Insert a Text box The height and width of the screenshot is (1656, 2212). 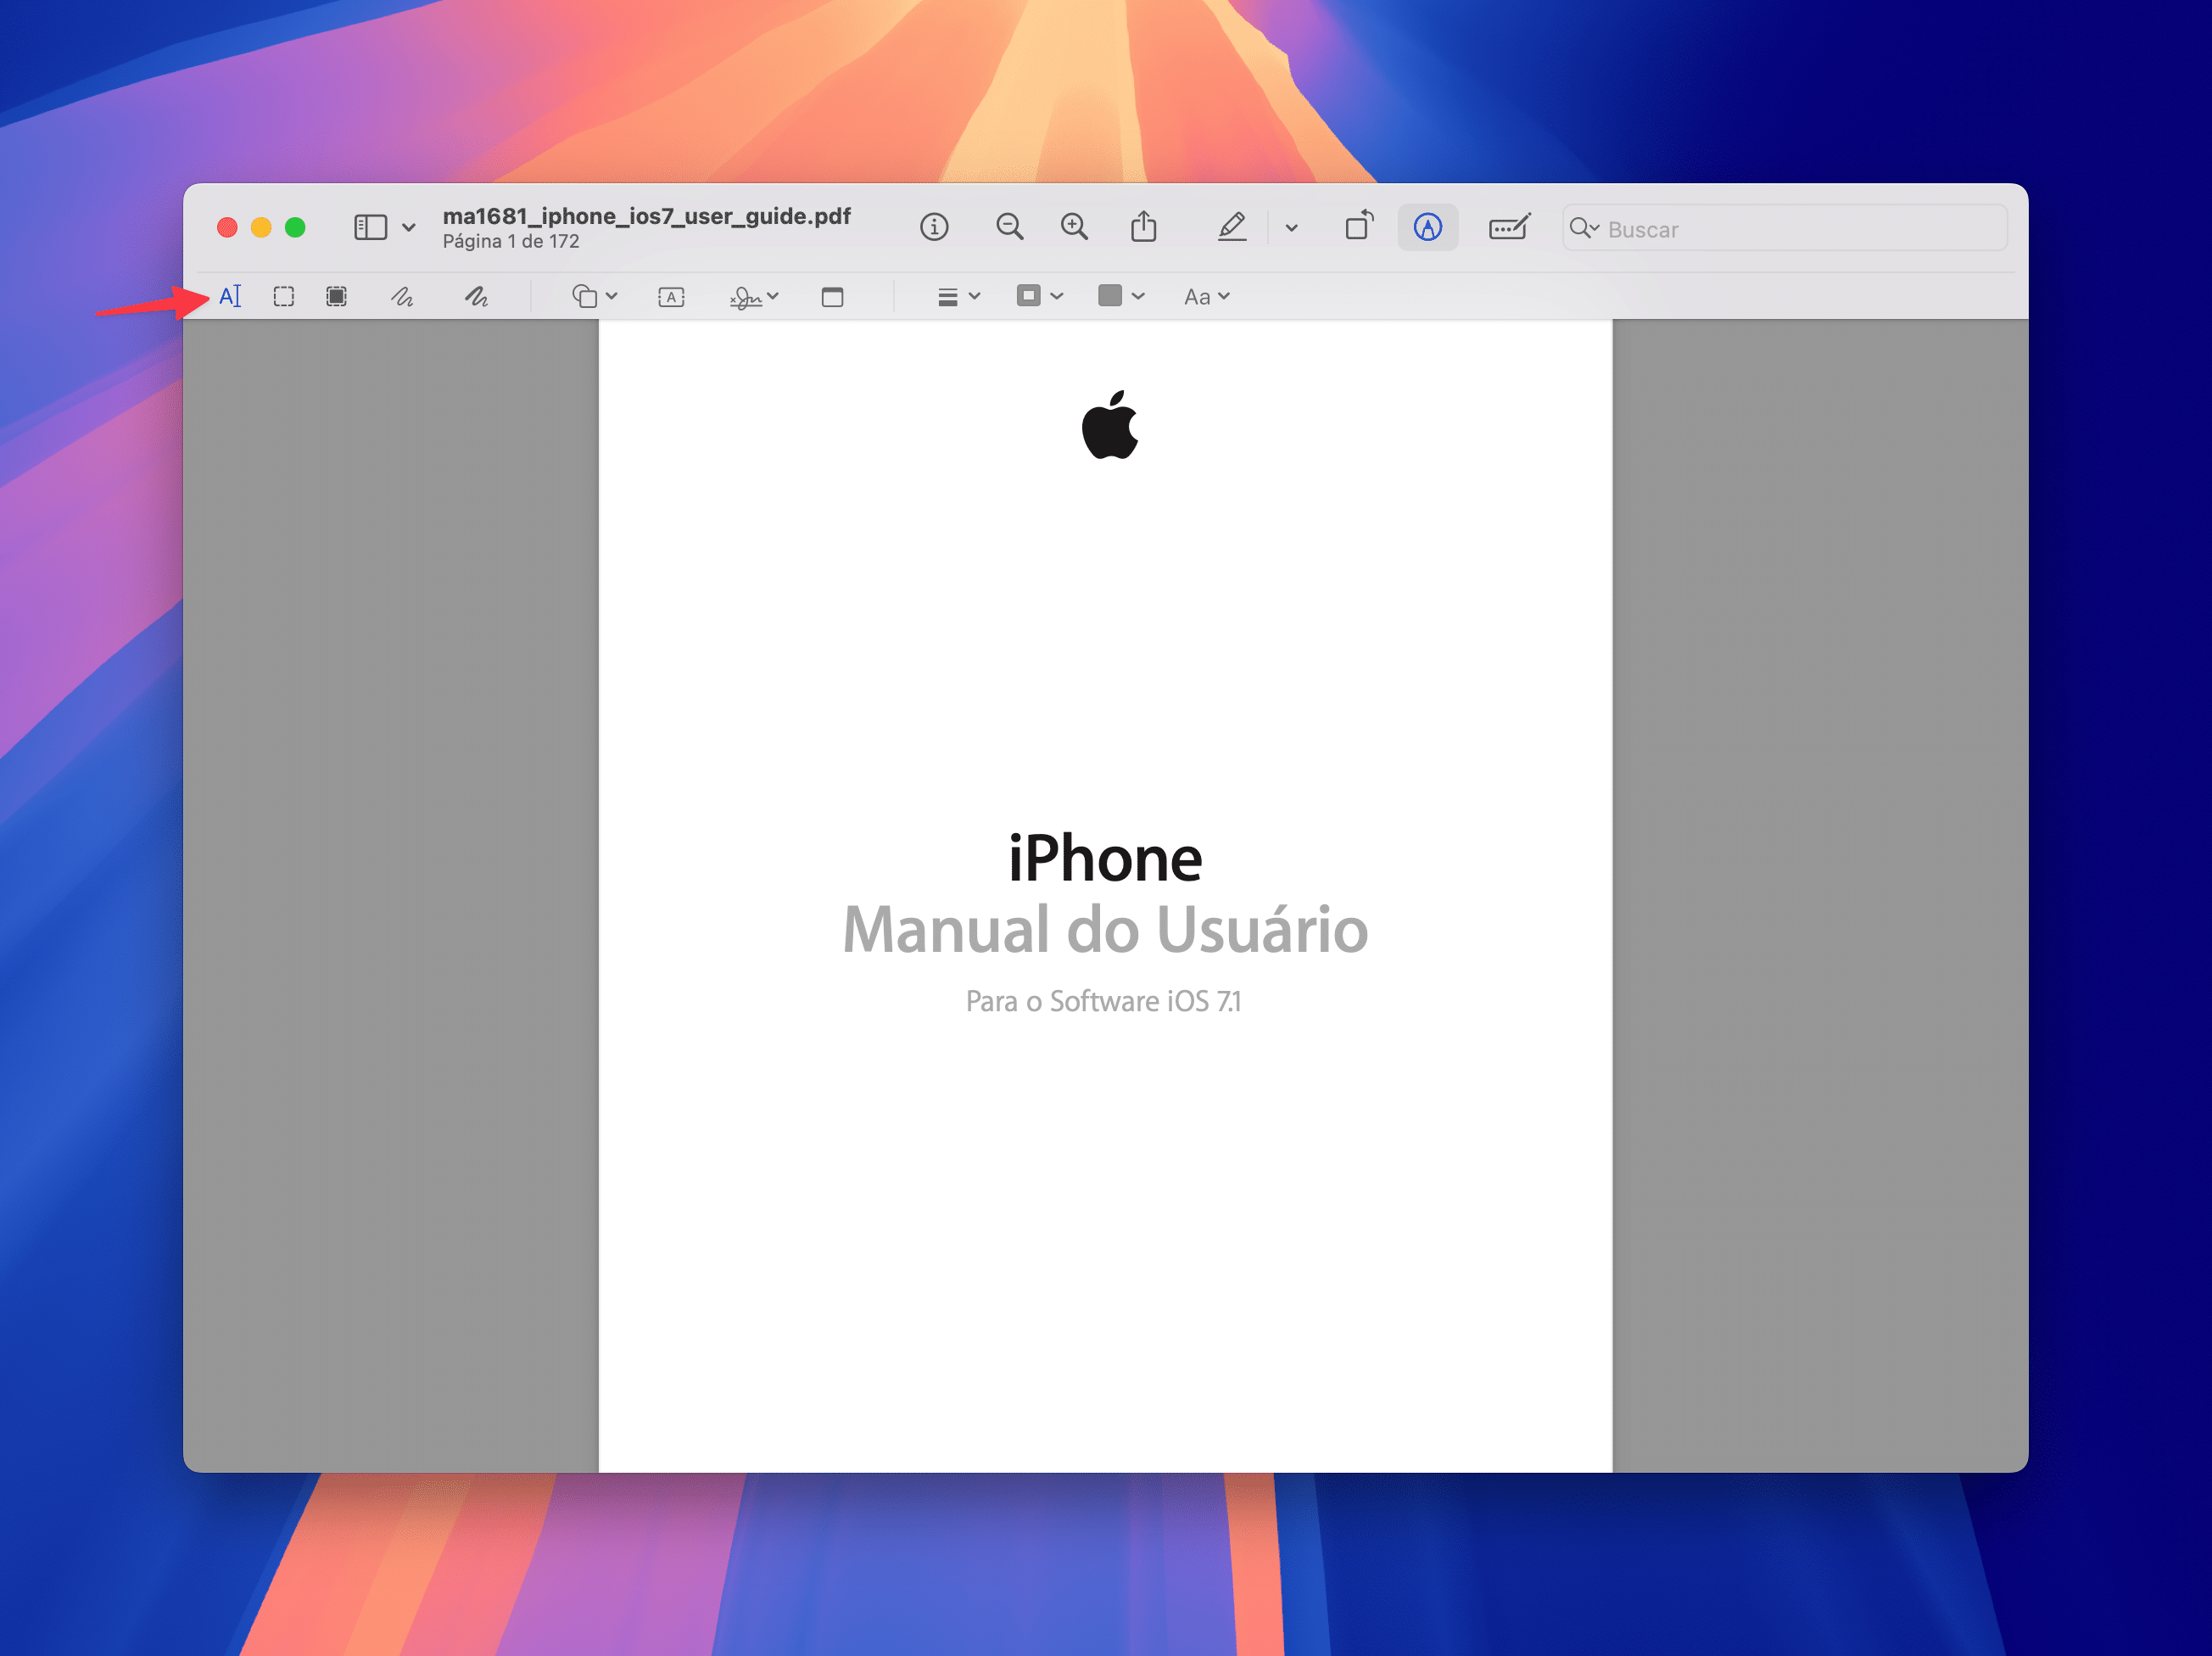(671, 297)
